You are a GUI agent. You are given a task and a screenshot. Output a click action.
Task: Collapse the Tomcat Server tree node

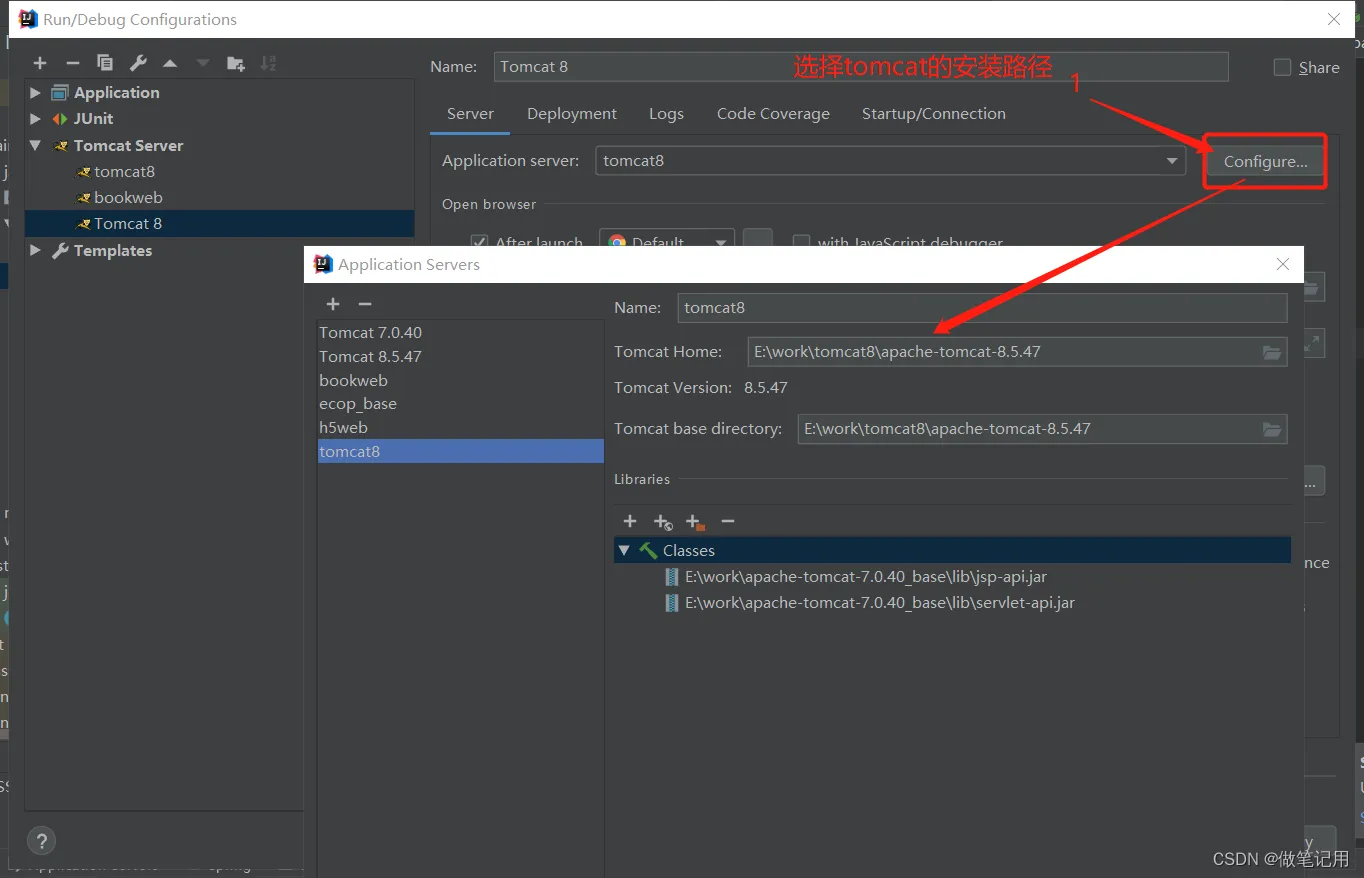click(36, 145)
